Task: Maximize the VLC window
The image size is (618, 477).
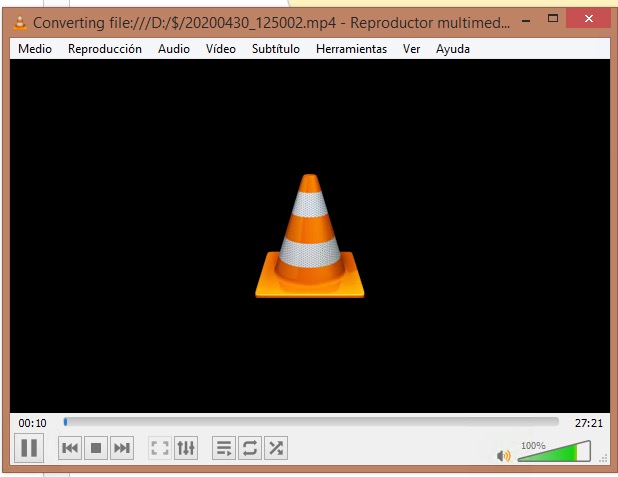Action: 553,18
